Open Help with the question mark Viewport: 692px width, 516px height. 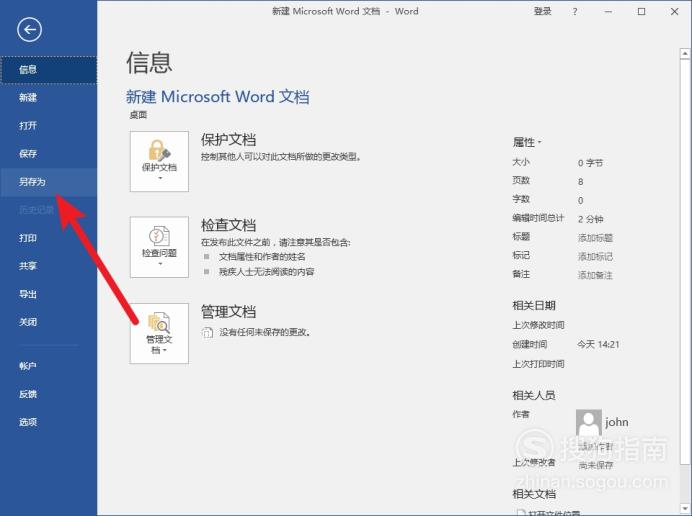click(x=575, y=12)
